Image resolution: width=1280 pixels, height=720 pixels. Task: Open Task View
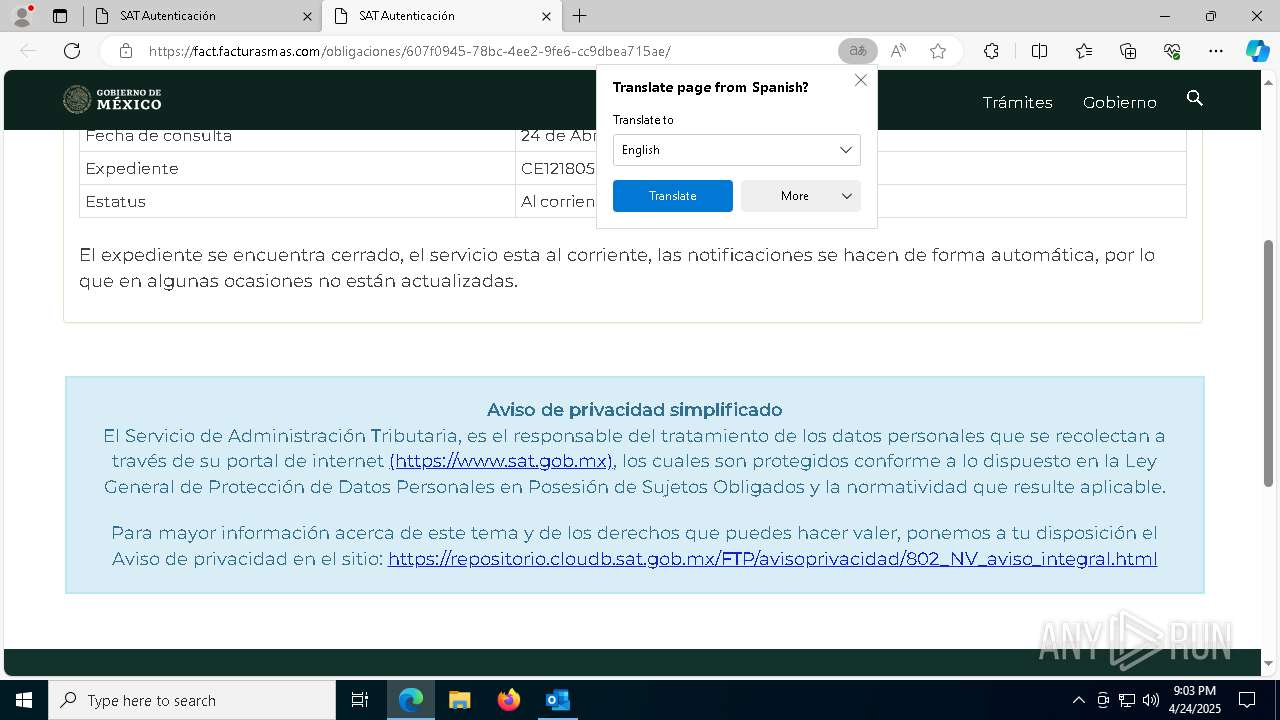click(360, 700)
